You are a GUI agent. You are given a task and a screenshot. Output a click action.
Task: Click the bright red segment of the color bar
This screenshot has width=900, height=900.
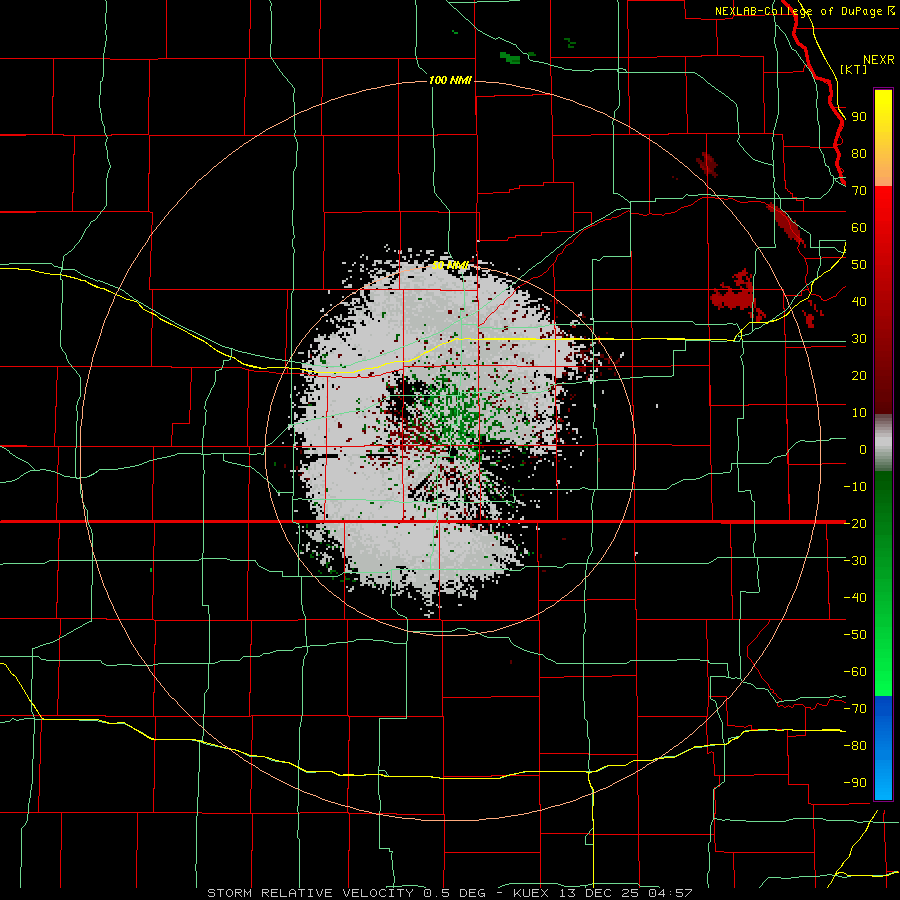(x=883, y=207)
